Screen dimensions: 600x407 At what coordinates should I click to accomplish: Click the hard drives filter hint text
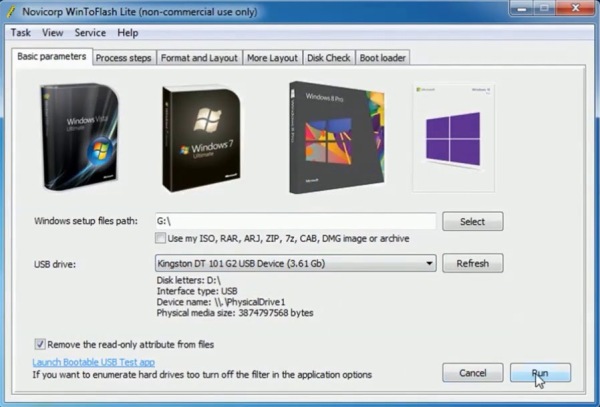(x=202, y=374)
